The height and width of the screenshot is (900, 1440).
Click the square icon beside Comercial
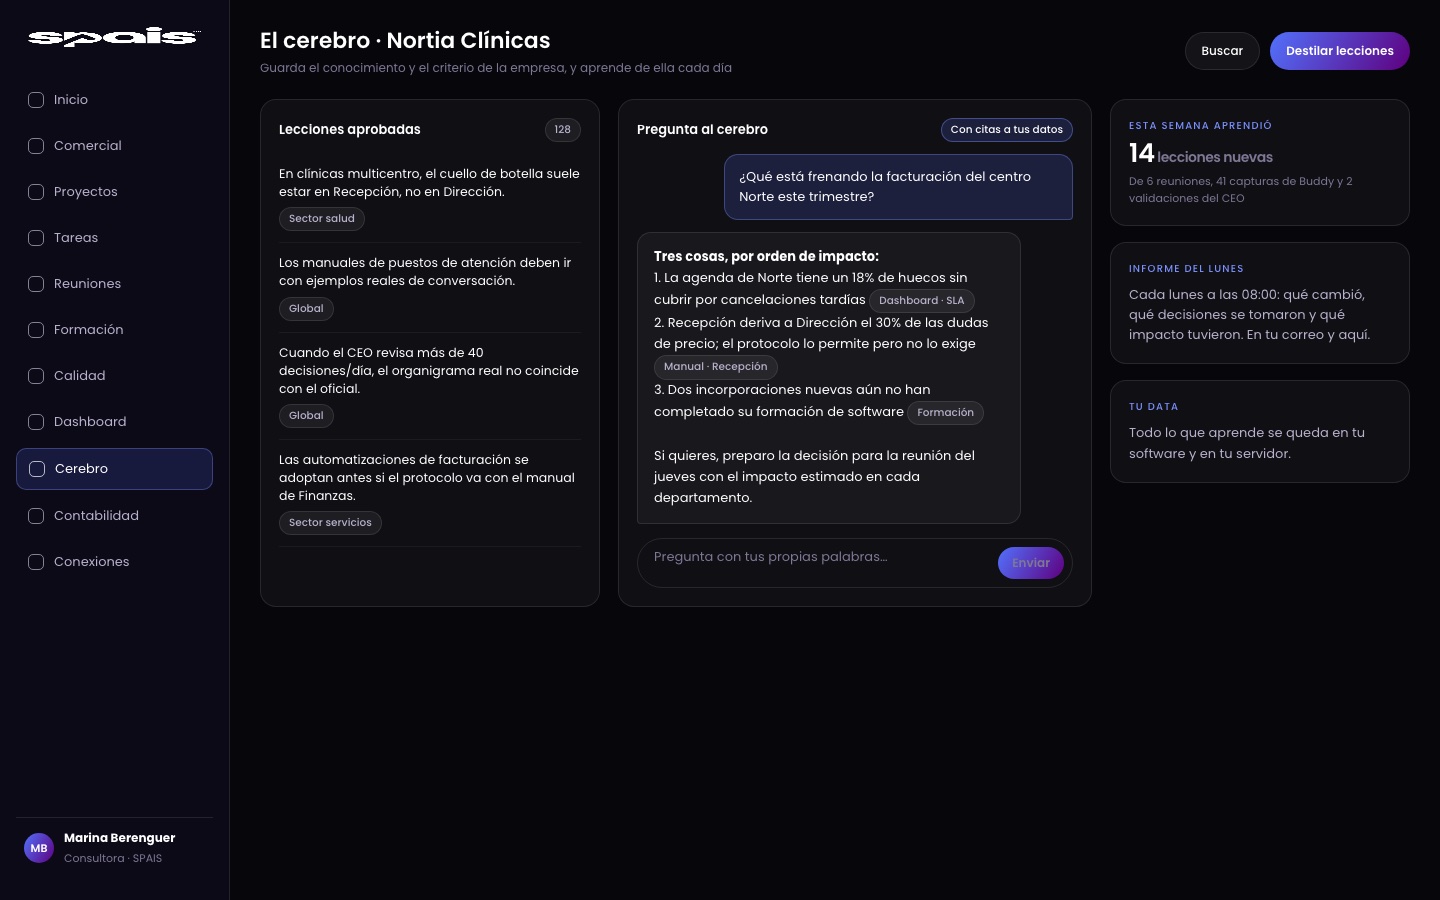[x=36, y=146]
